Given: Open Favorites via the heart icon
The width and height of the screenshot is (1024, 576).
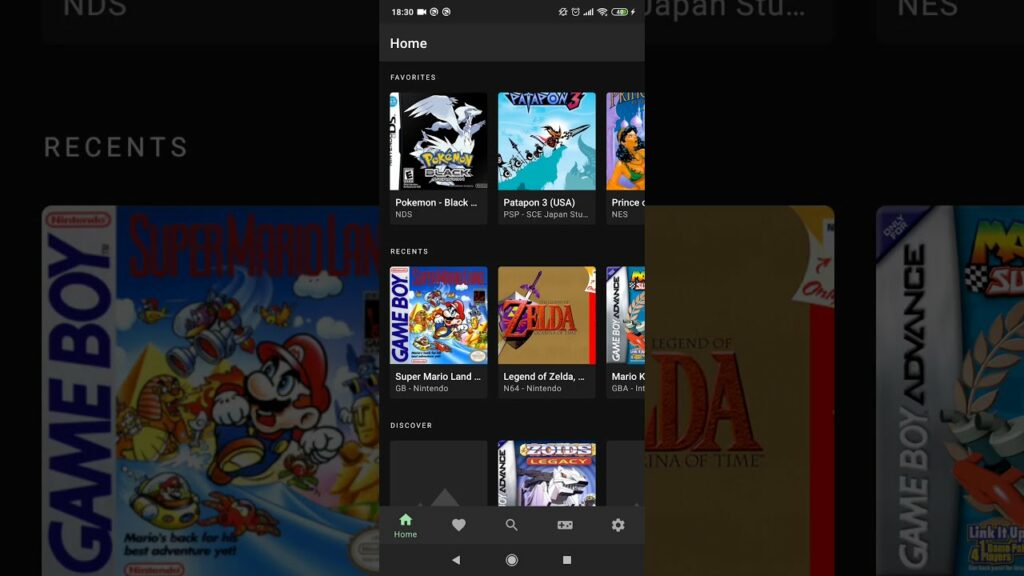Looking at the screenshot, I should click(459, 525).
